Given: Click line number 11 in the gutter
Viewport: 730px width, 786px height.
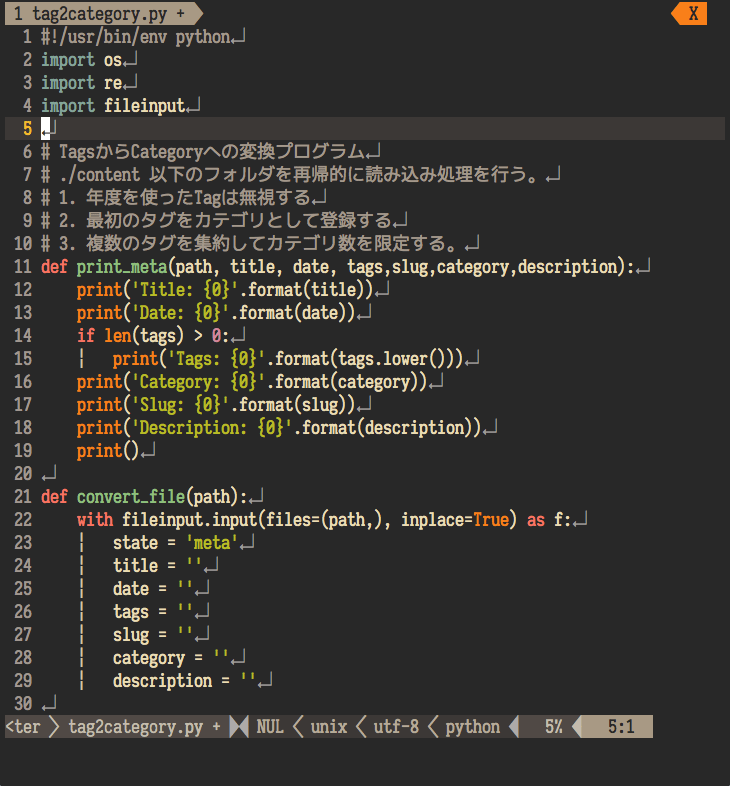Looking at the screenshot, I should (x=23, y=267).
